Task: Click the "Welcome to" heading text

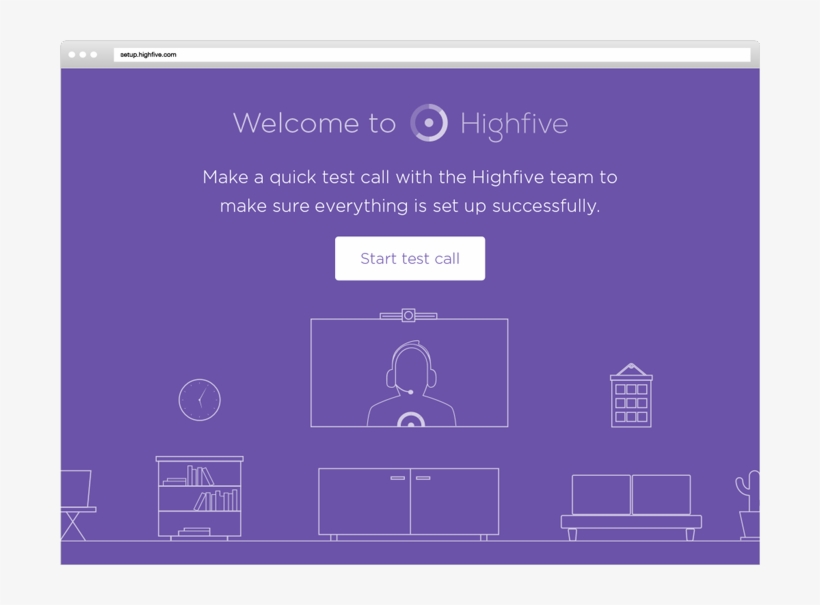Action: [314, 123]
